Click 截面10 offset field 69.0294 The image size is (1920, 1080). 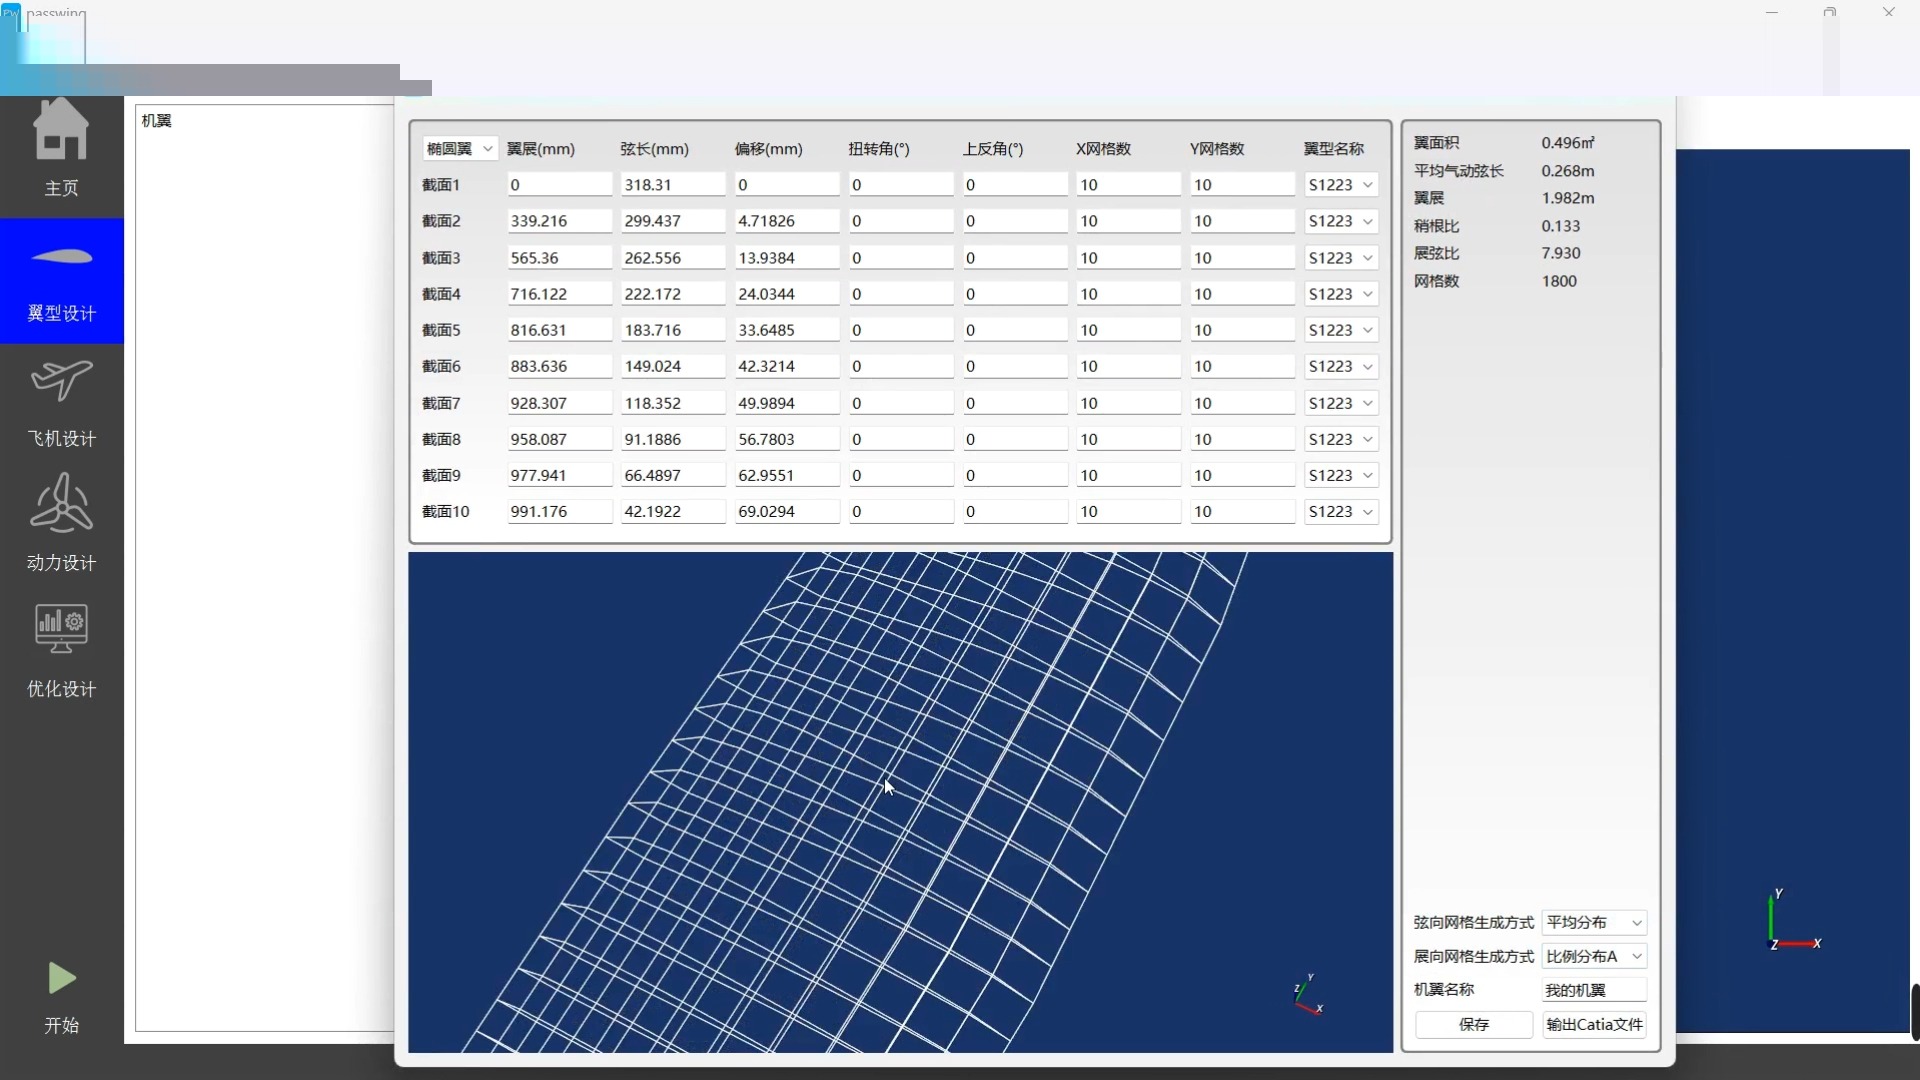click(x=787, y=511)
